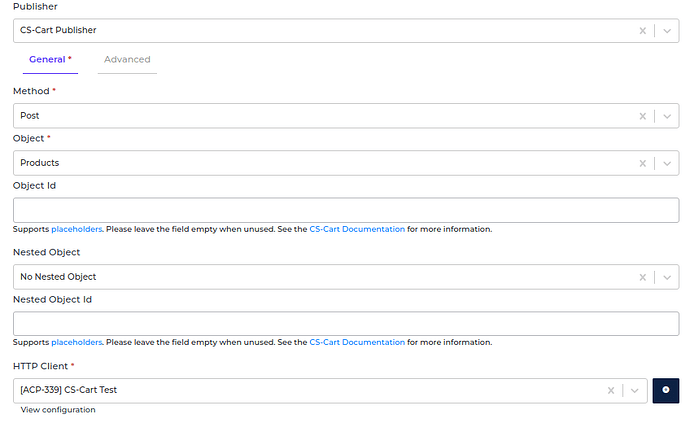Focus the Nested Object Id input field
This screenshot has height=423, width=690.
click(x=346, y=324)
